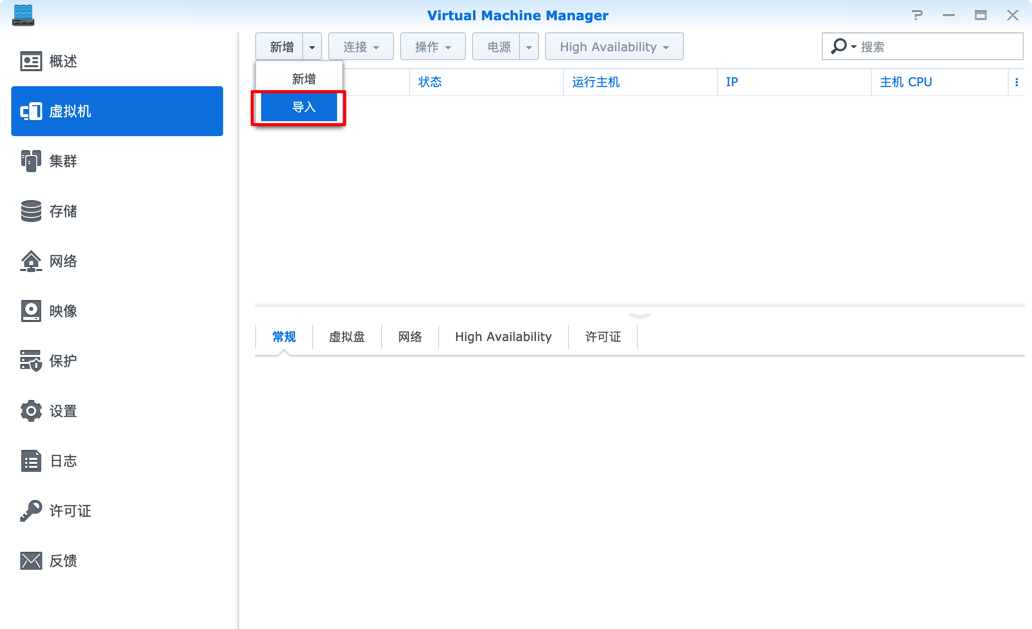Viewport: 1032px width, 629px height.
Task: Open the 反馈 feedback envelope icon
Action: (x=31, y=561)
